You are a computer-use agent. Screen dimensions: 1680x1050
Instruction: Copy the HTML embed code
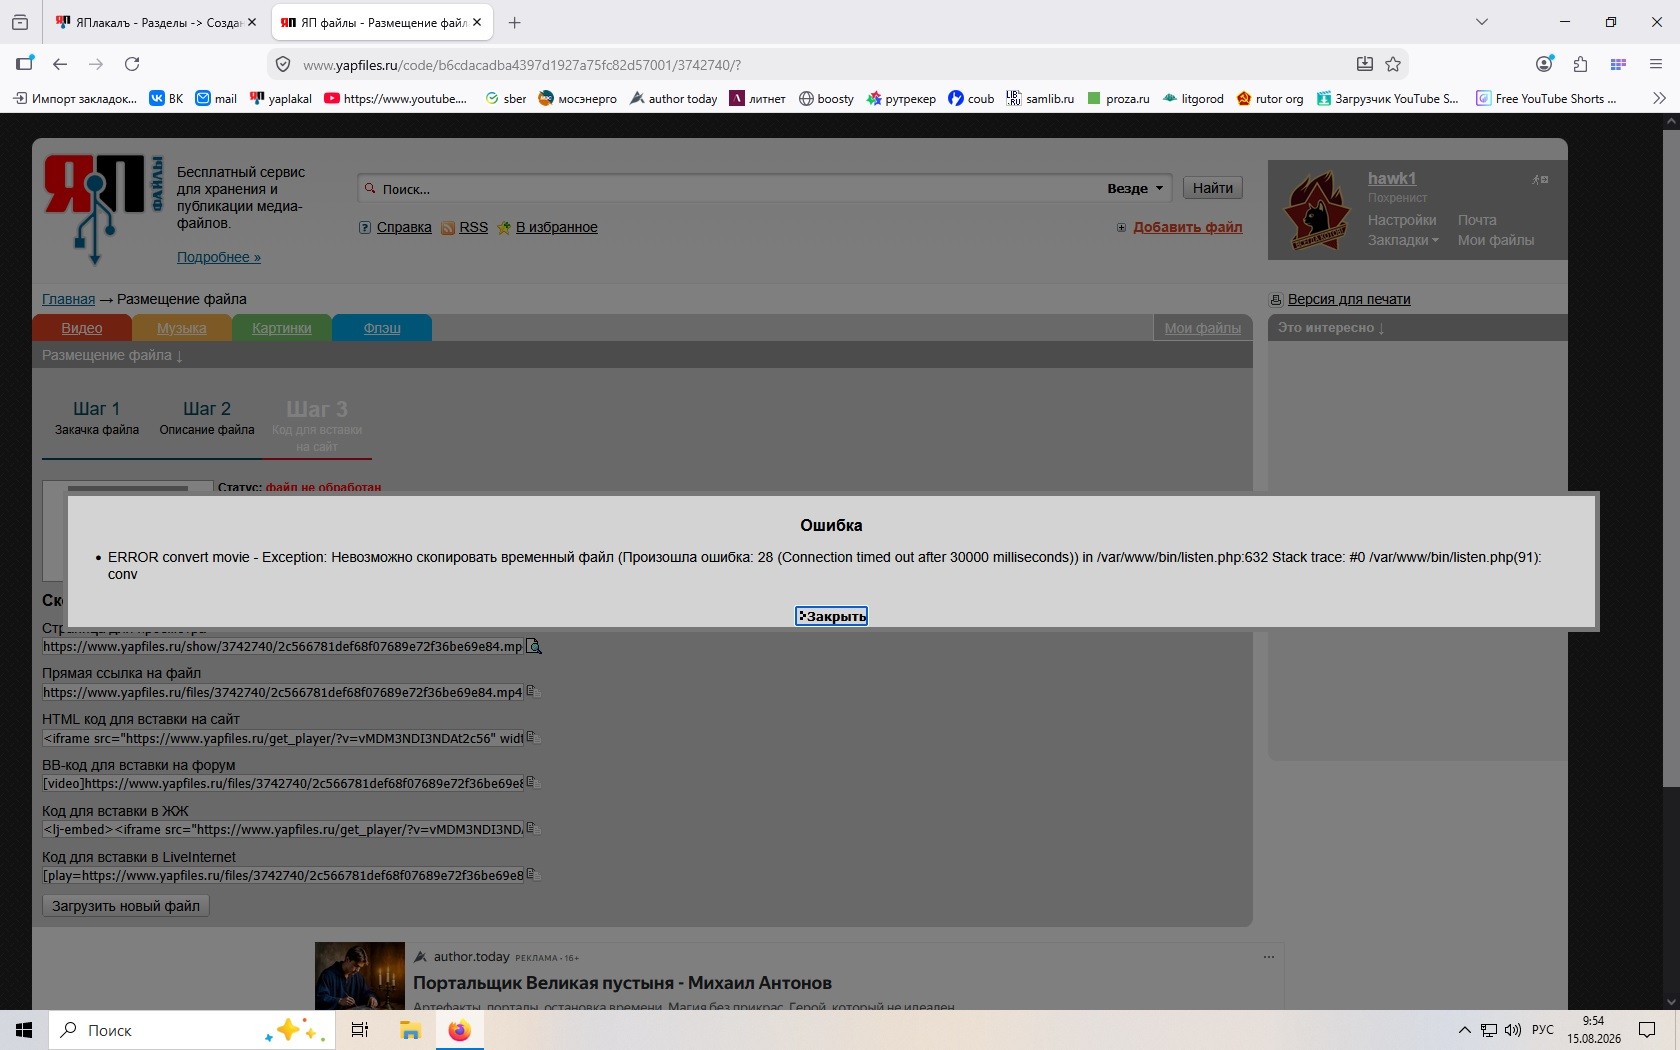(x=533, y=738)
